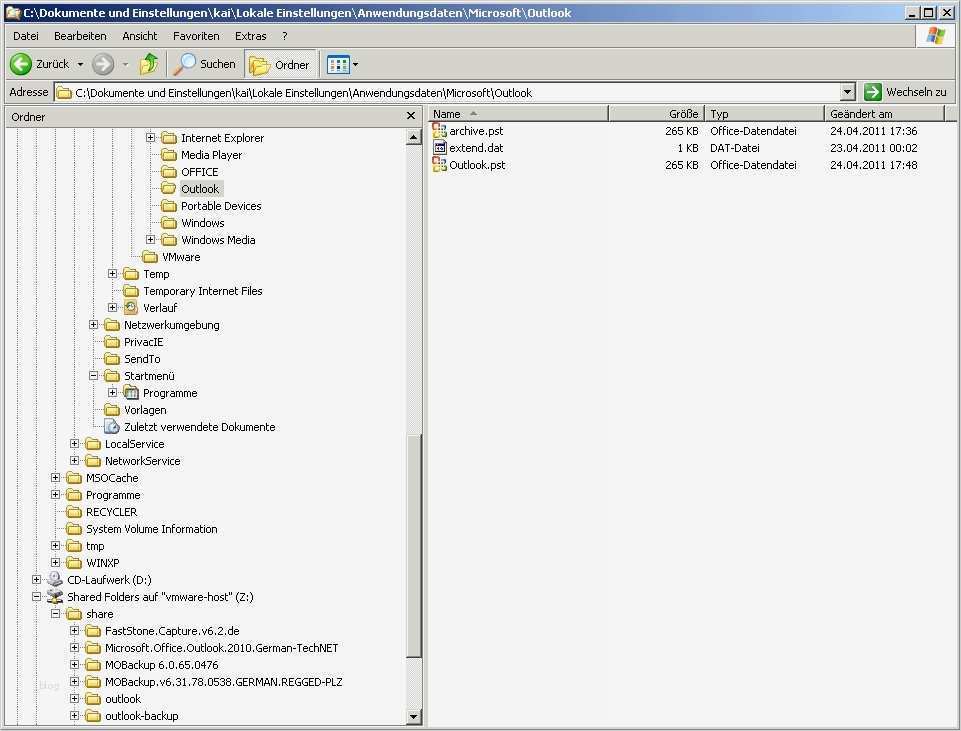
Task: Open the Extras menu
Action: point(251,36)
